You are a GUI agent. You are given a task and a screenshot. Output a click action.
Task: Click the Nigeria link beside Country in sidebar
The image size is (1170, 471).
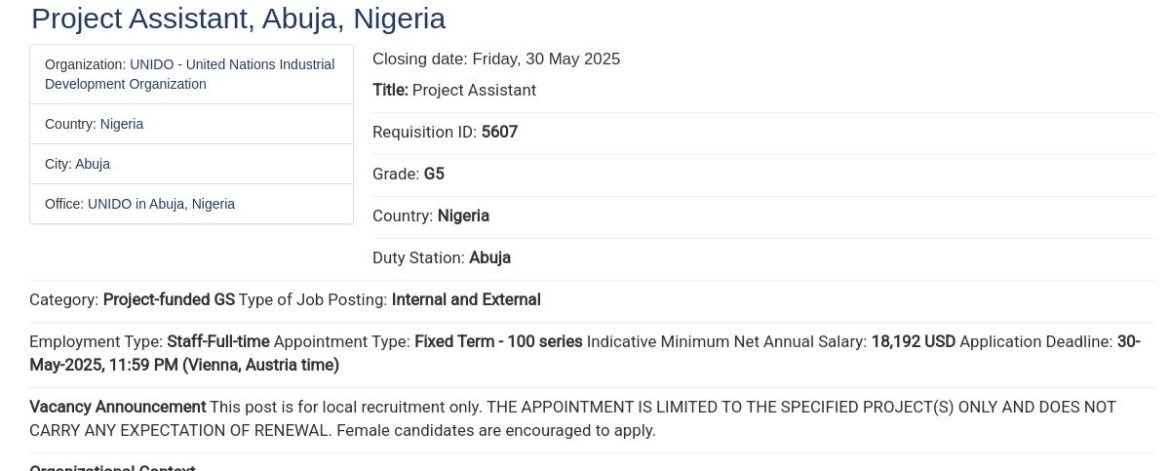121,125
